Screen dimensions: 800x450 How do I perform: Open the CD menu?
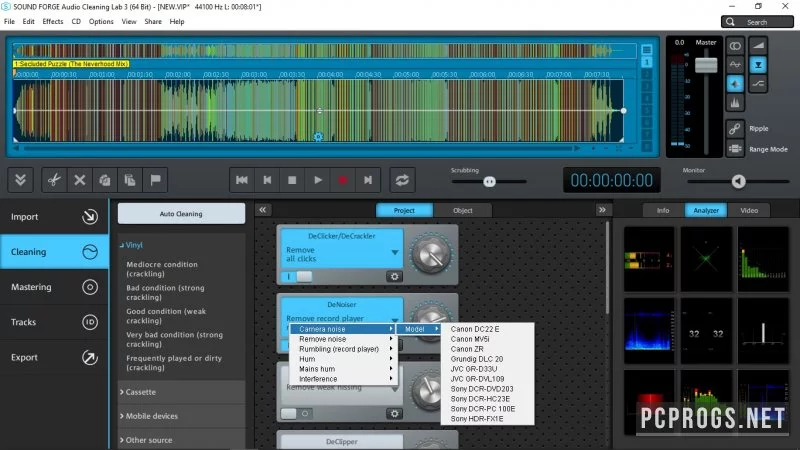(76, 21)
